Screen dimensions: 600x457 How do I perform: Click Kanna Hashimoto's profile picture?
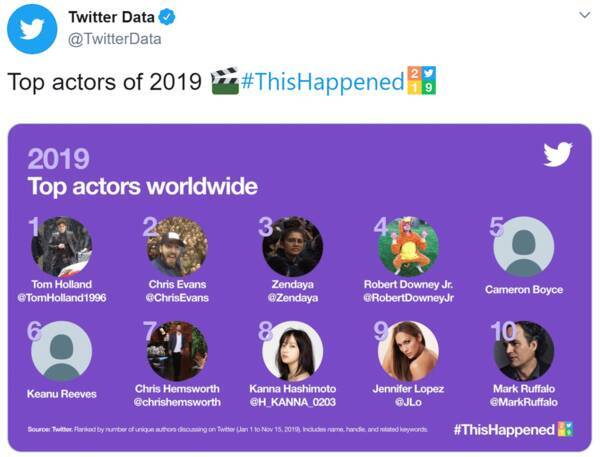(292, 350)
